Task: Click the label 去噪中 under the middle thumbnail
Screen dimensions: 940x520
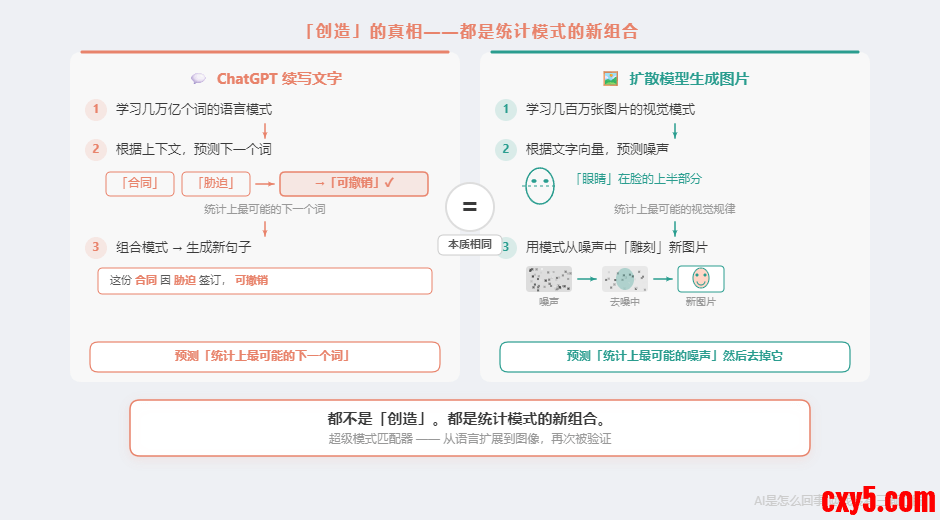Action: [625, 302]
